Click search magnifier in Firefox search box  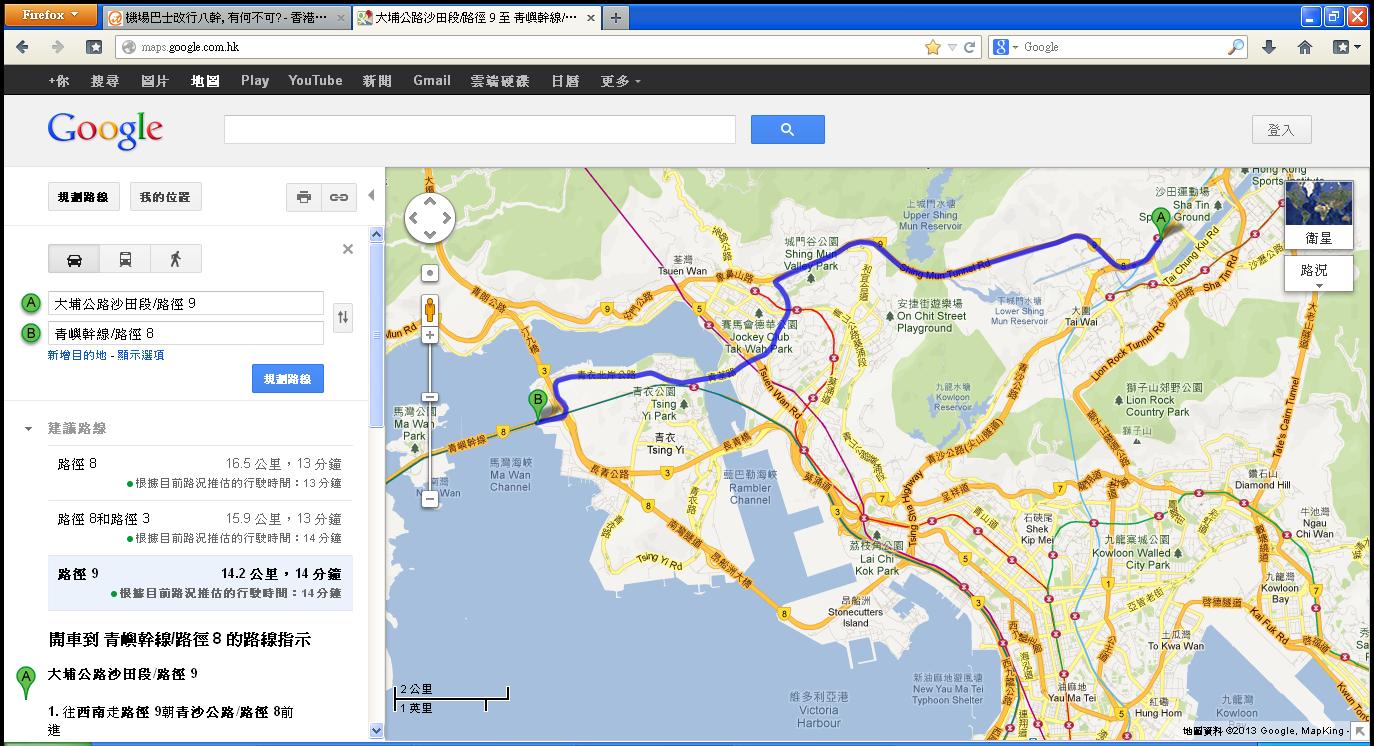[1236, 47]
